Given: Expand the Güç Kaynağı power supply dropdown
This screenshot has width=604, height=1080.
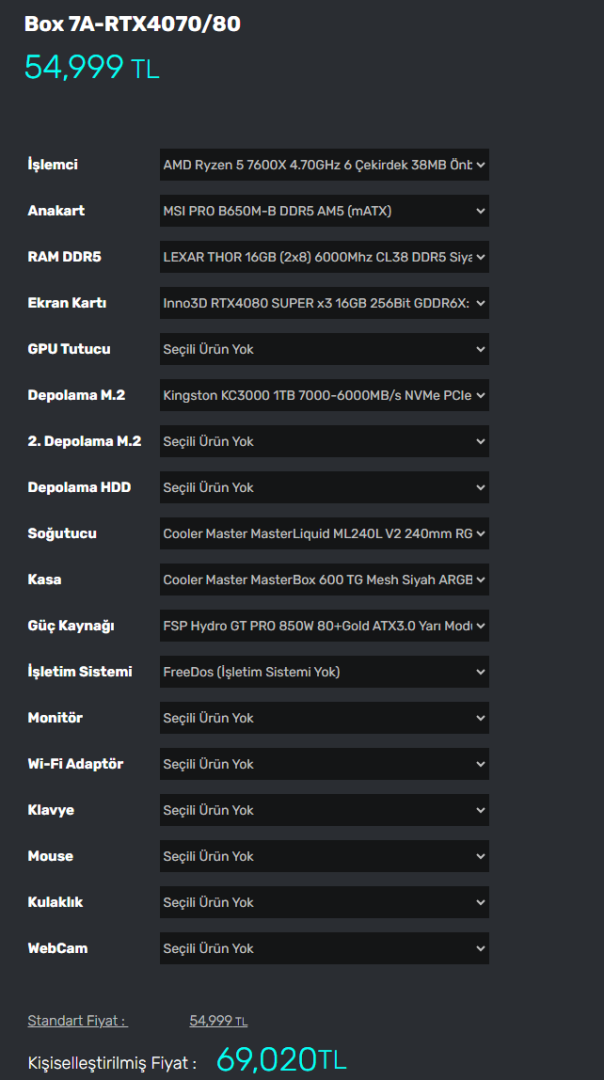Looking at the screenshot, I should [324, 626].
